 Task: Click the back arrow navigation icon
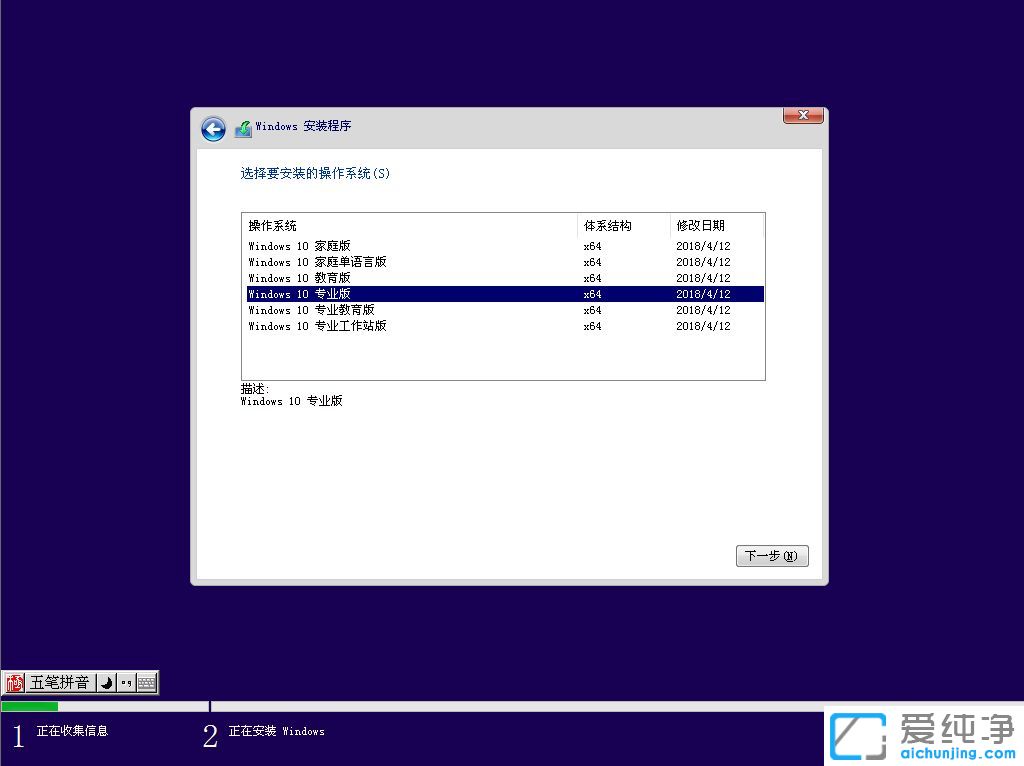[x=213, y=129]
